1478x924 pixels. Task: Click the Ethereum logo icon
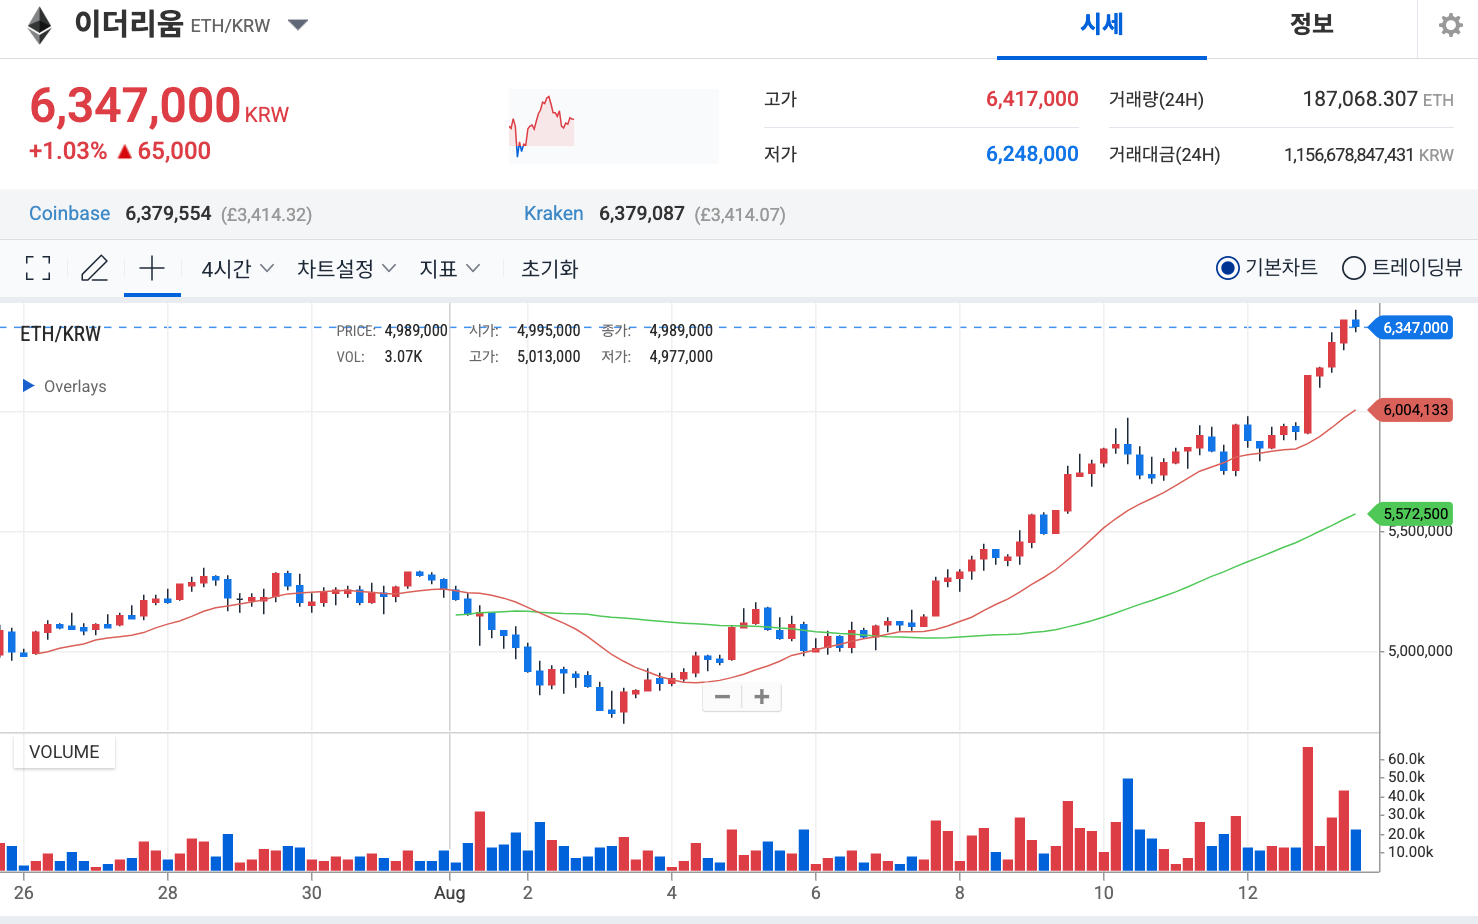38,24
